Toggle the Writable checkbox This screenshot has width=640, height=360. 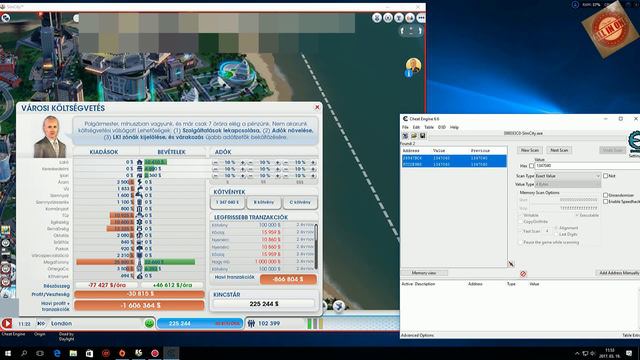click(x=521, y=215)
